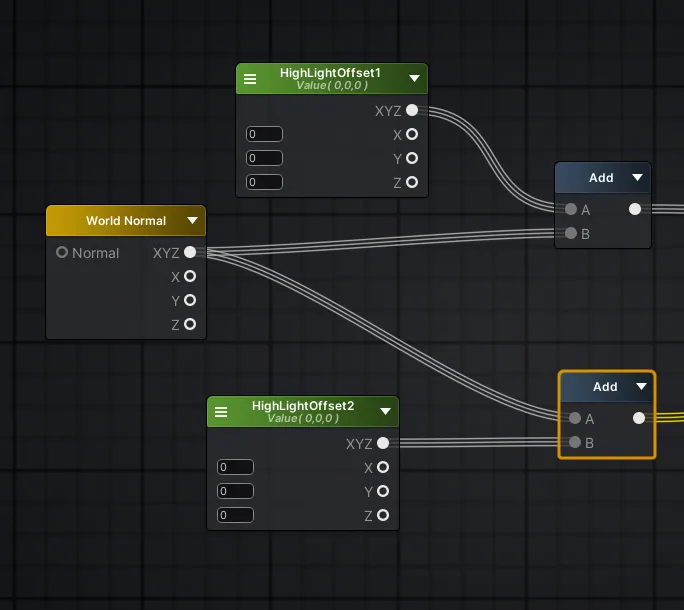
Task: Open the upper Add node dropdown arrow
Action: [x=637, y=178]
